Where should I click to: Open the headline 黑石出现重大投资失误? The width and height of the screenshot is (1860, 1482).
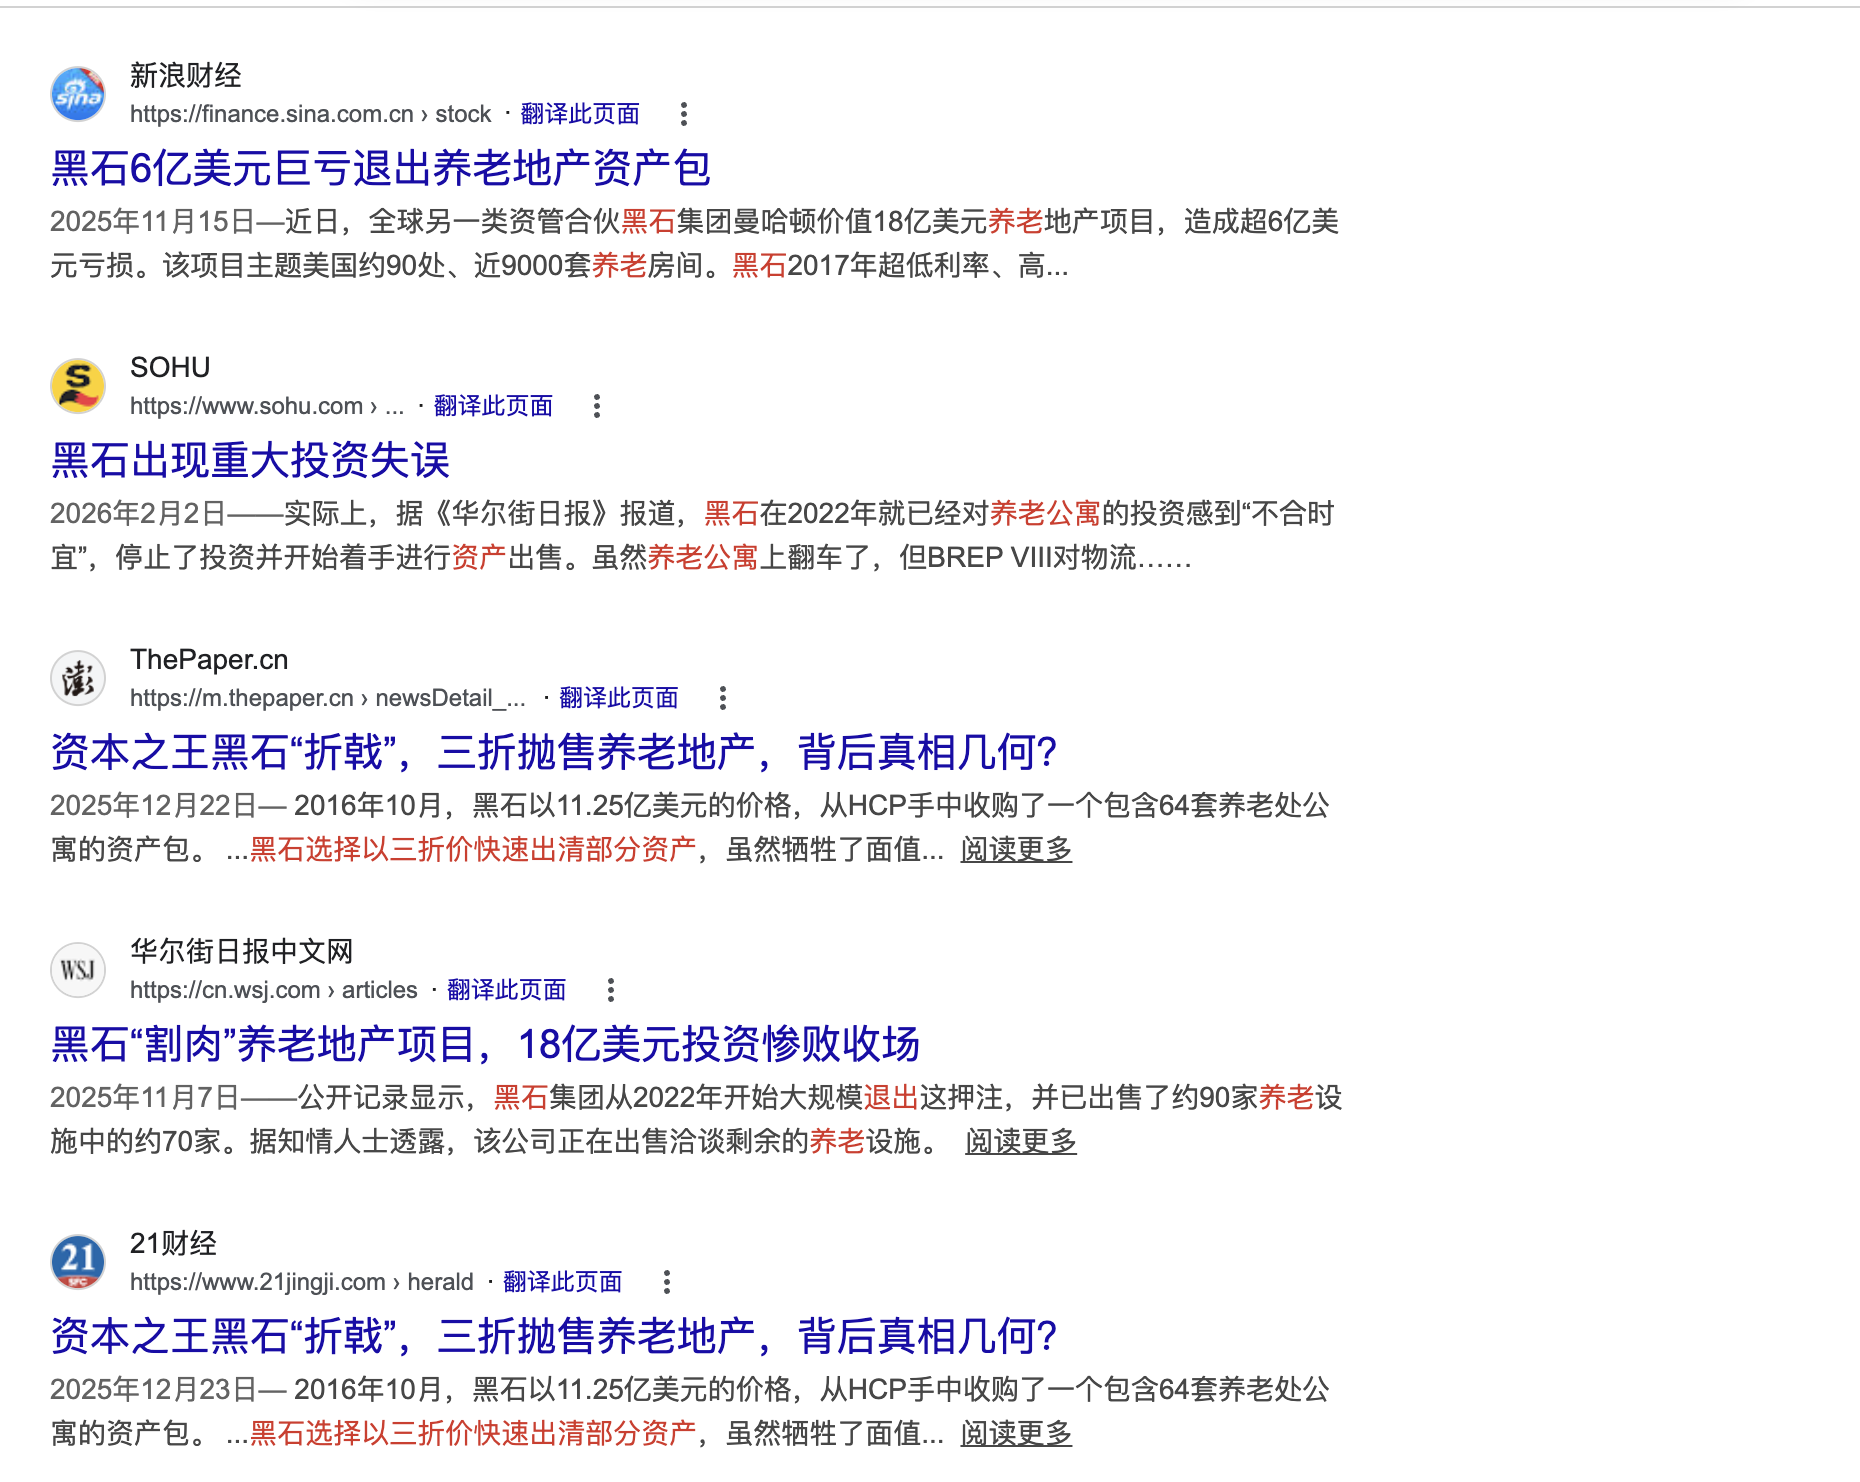251,460
